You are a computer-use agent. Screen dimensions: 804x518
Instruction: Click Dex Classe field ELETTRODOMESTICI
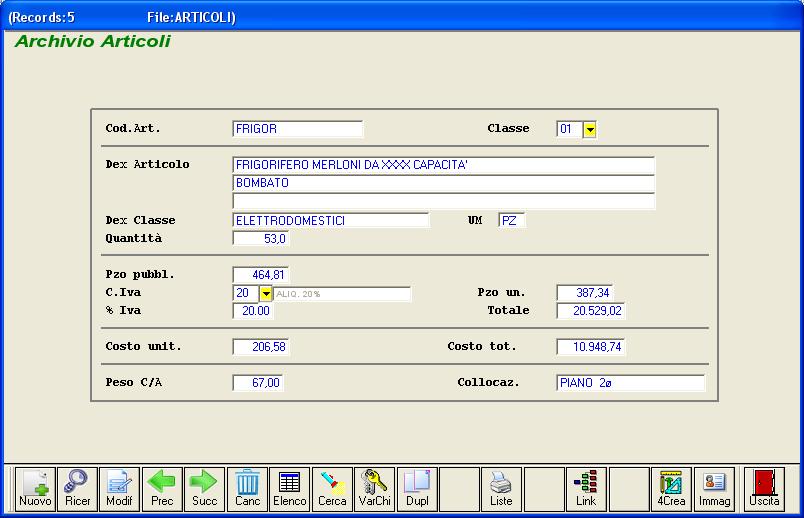331,221
